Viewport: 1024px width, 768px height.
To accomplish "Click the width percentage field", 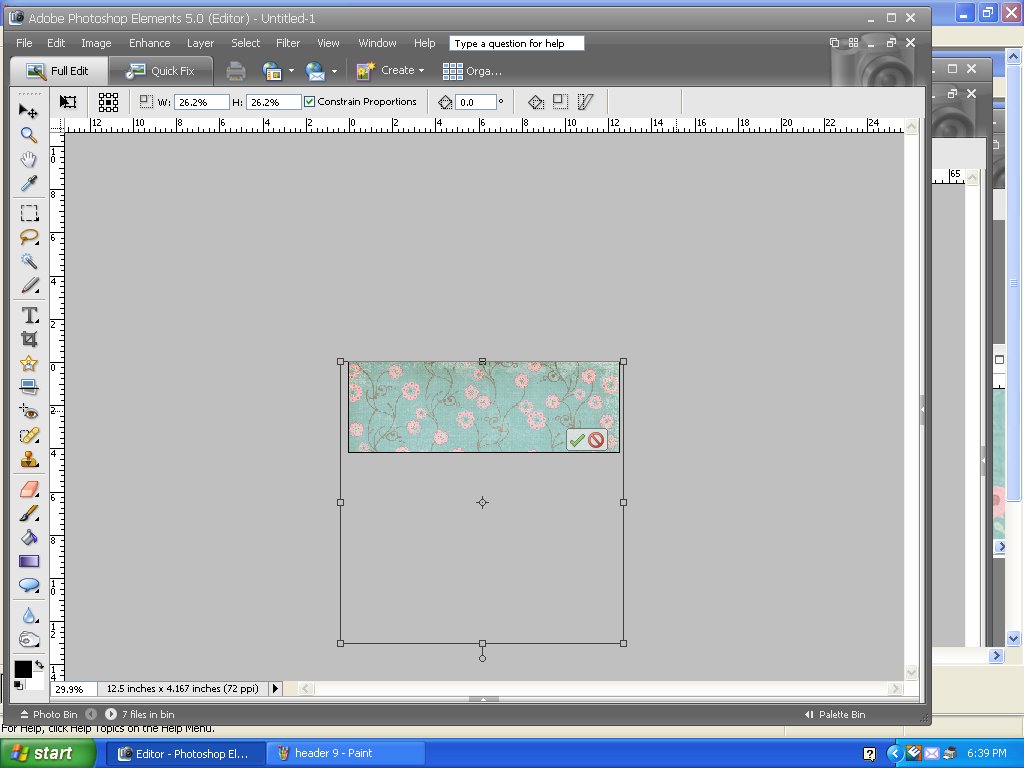I will [202, 102].
